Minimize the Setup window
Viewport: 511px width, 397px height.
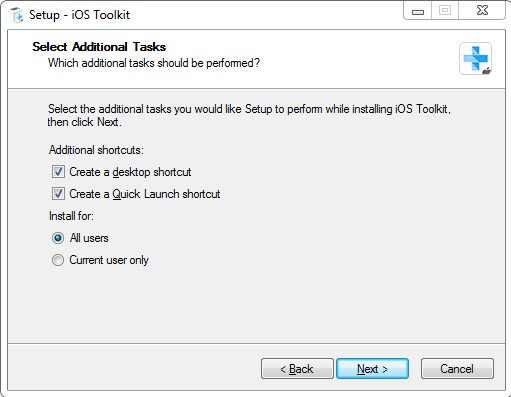tap(418, 11)
